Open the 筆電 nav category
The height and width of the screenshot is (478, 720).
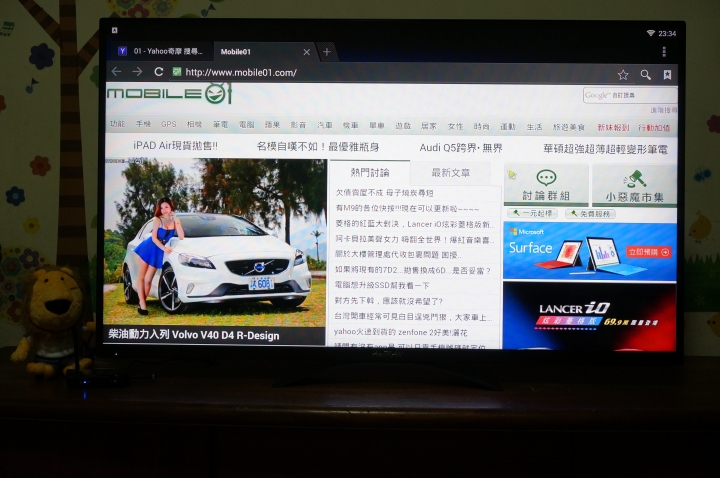pos(220,124)
